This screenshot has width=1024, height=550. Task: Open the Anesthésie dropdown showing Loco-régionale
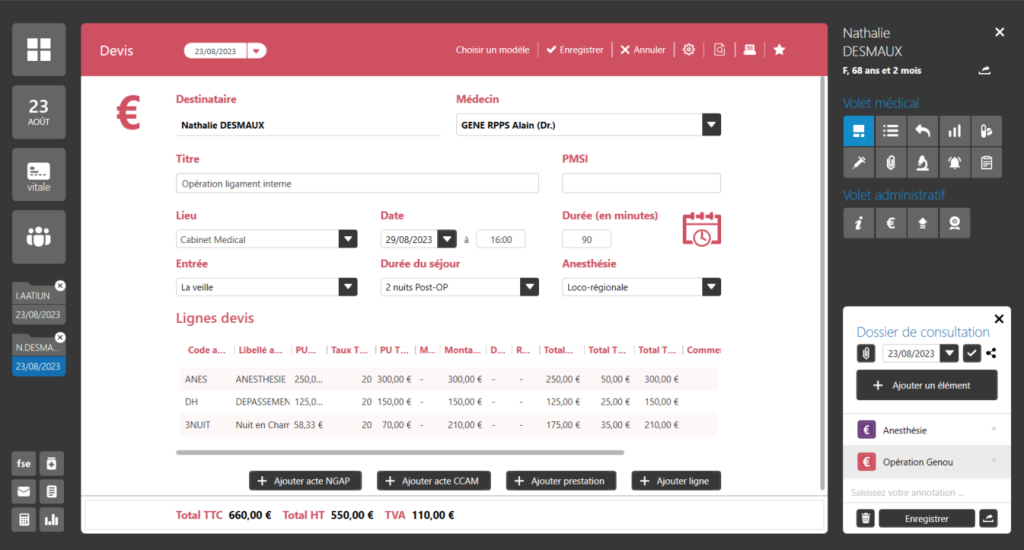point(710,287)
